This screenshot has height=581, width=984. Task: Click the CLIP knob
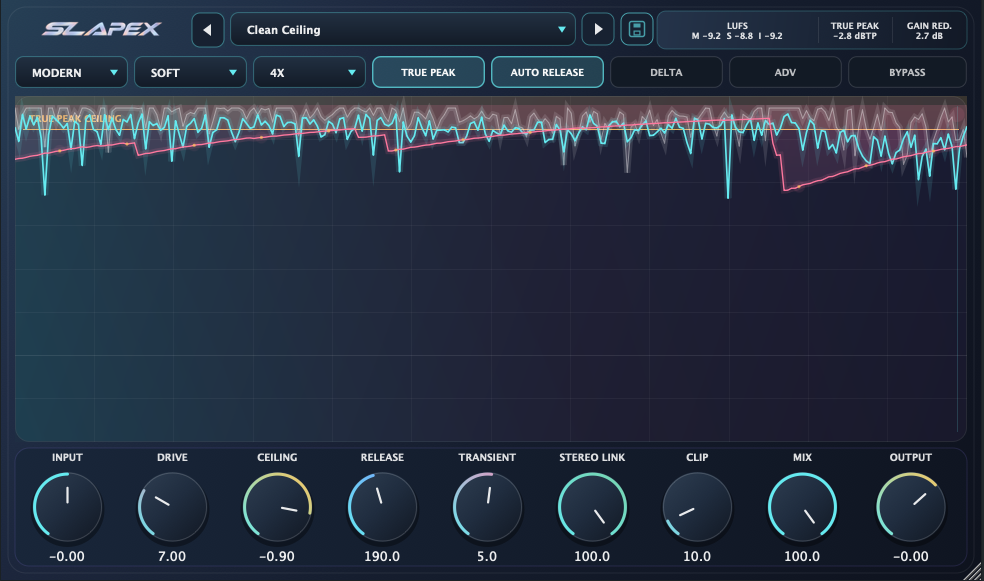coord(697,507)
